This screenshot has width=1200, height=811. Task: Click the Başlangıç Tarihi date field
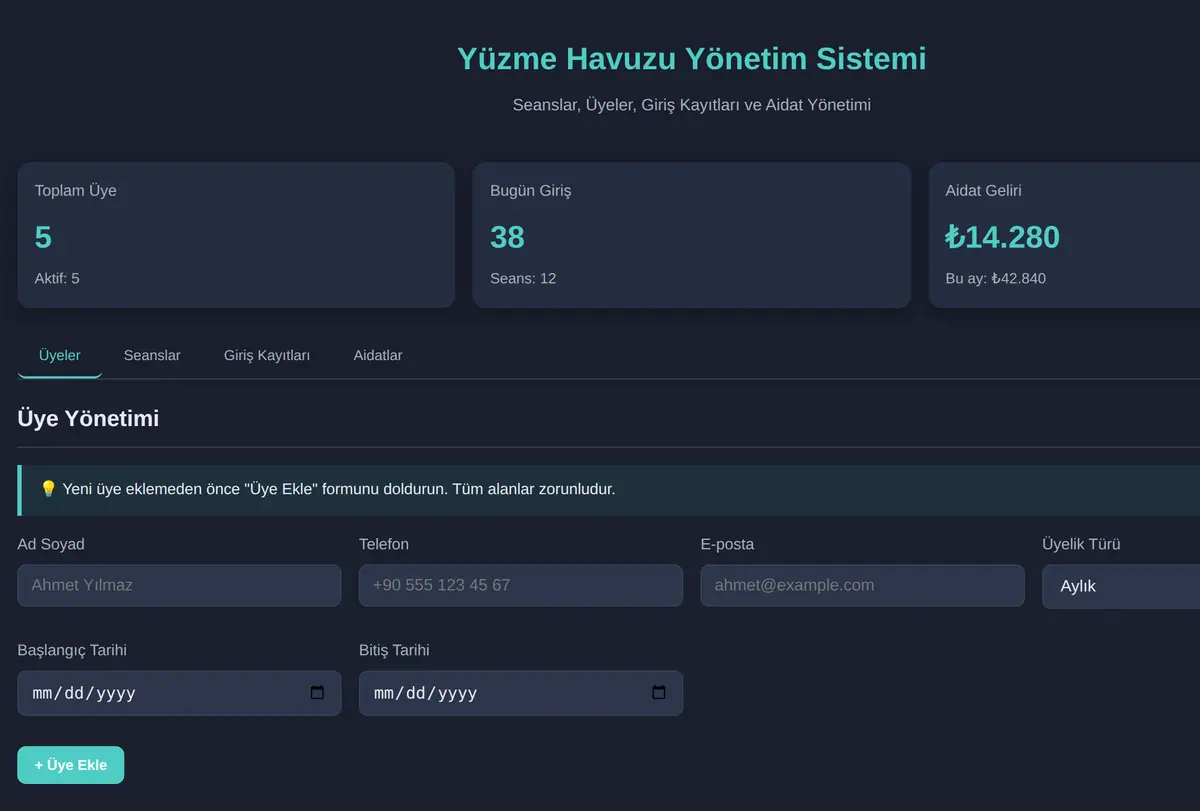tap(179, 693)
